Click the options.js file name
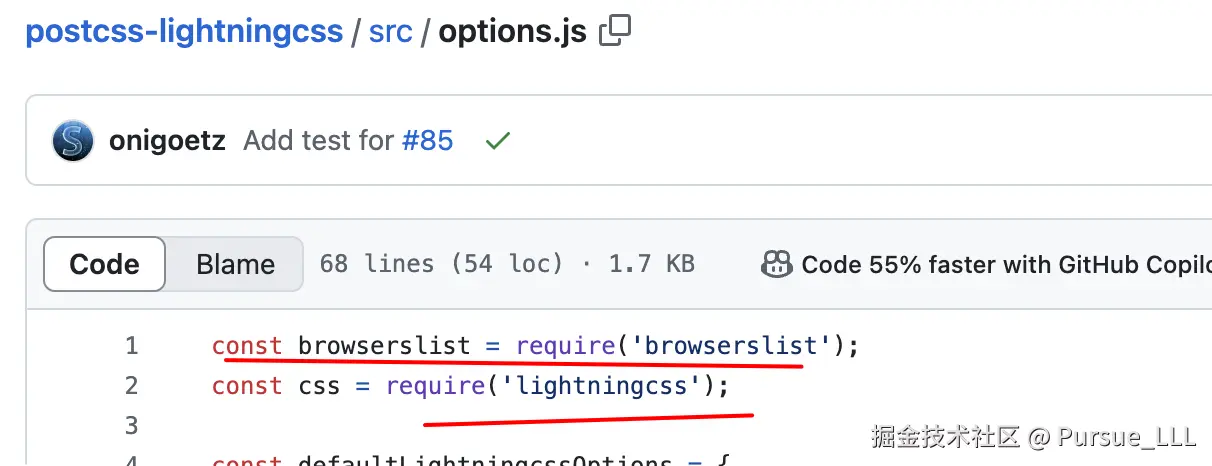1212x466 pixels. click(512, 32)
